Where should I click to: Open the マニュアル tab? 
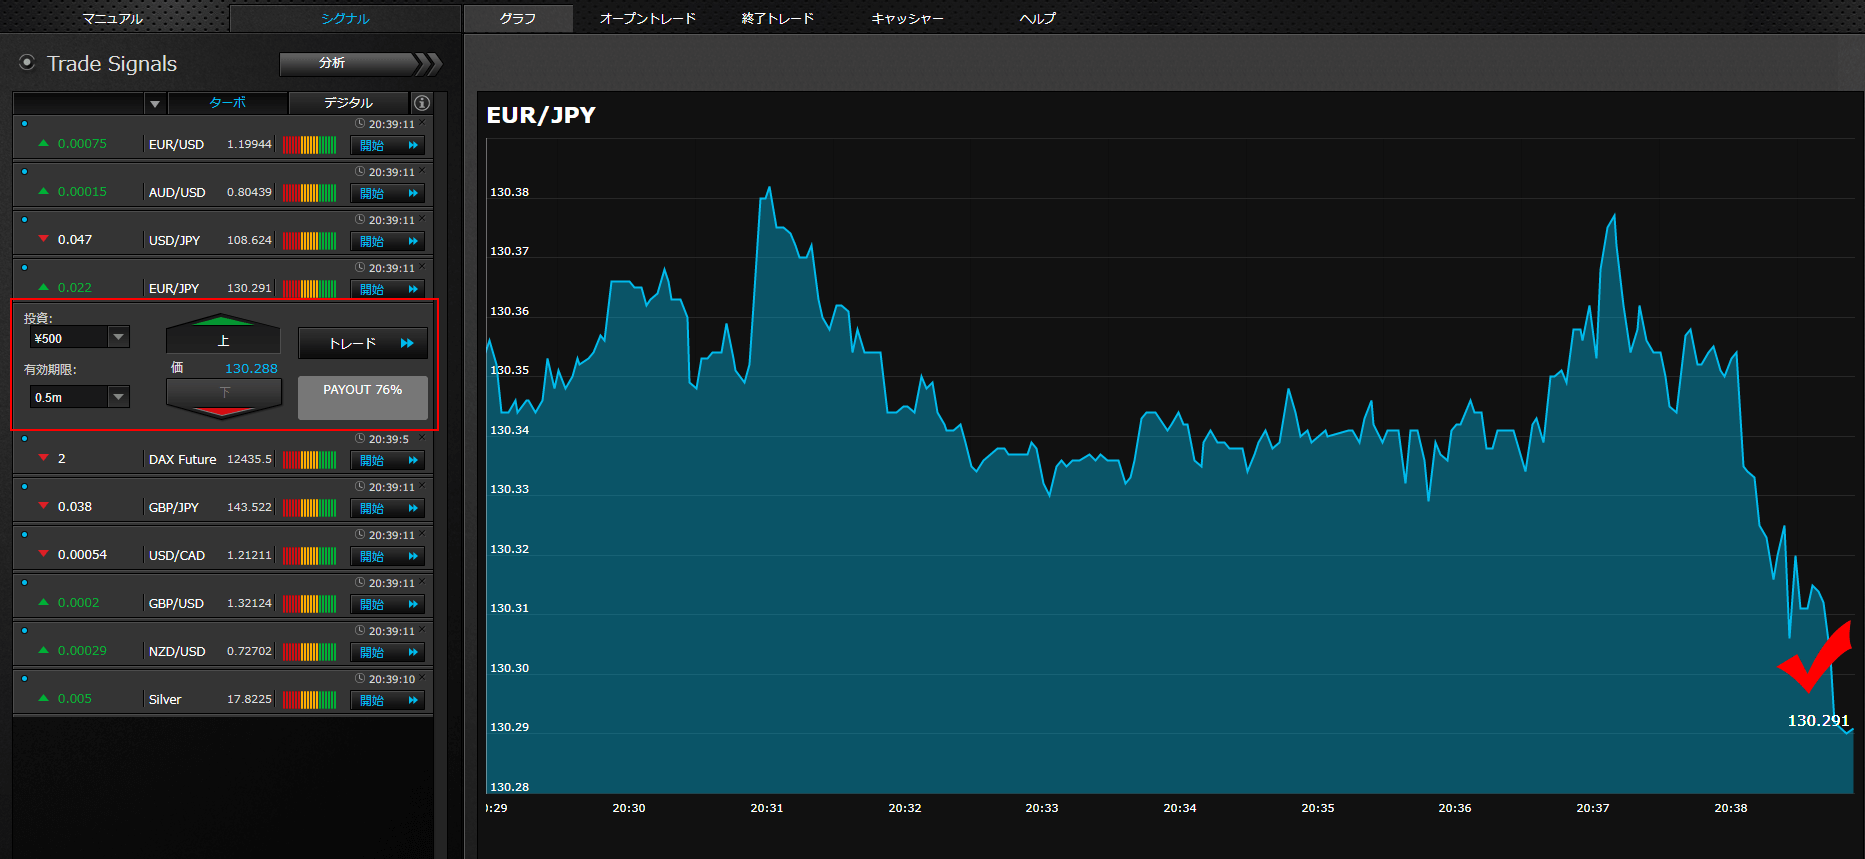[x=113, y=18]
